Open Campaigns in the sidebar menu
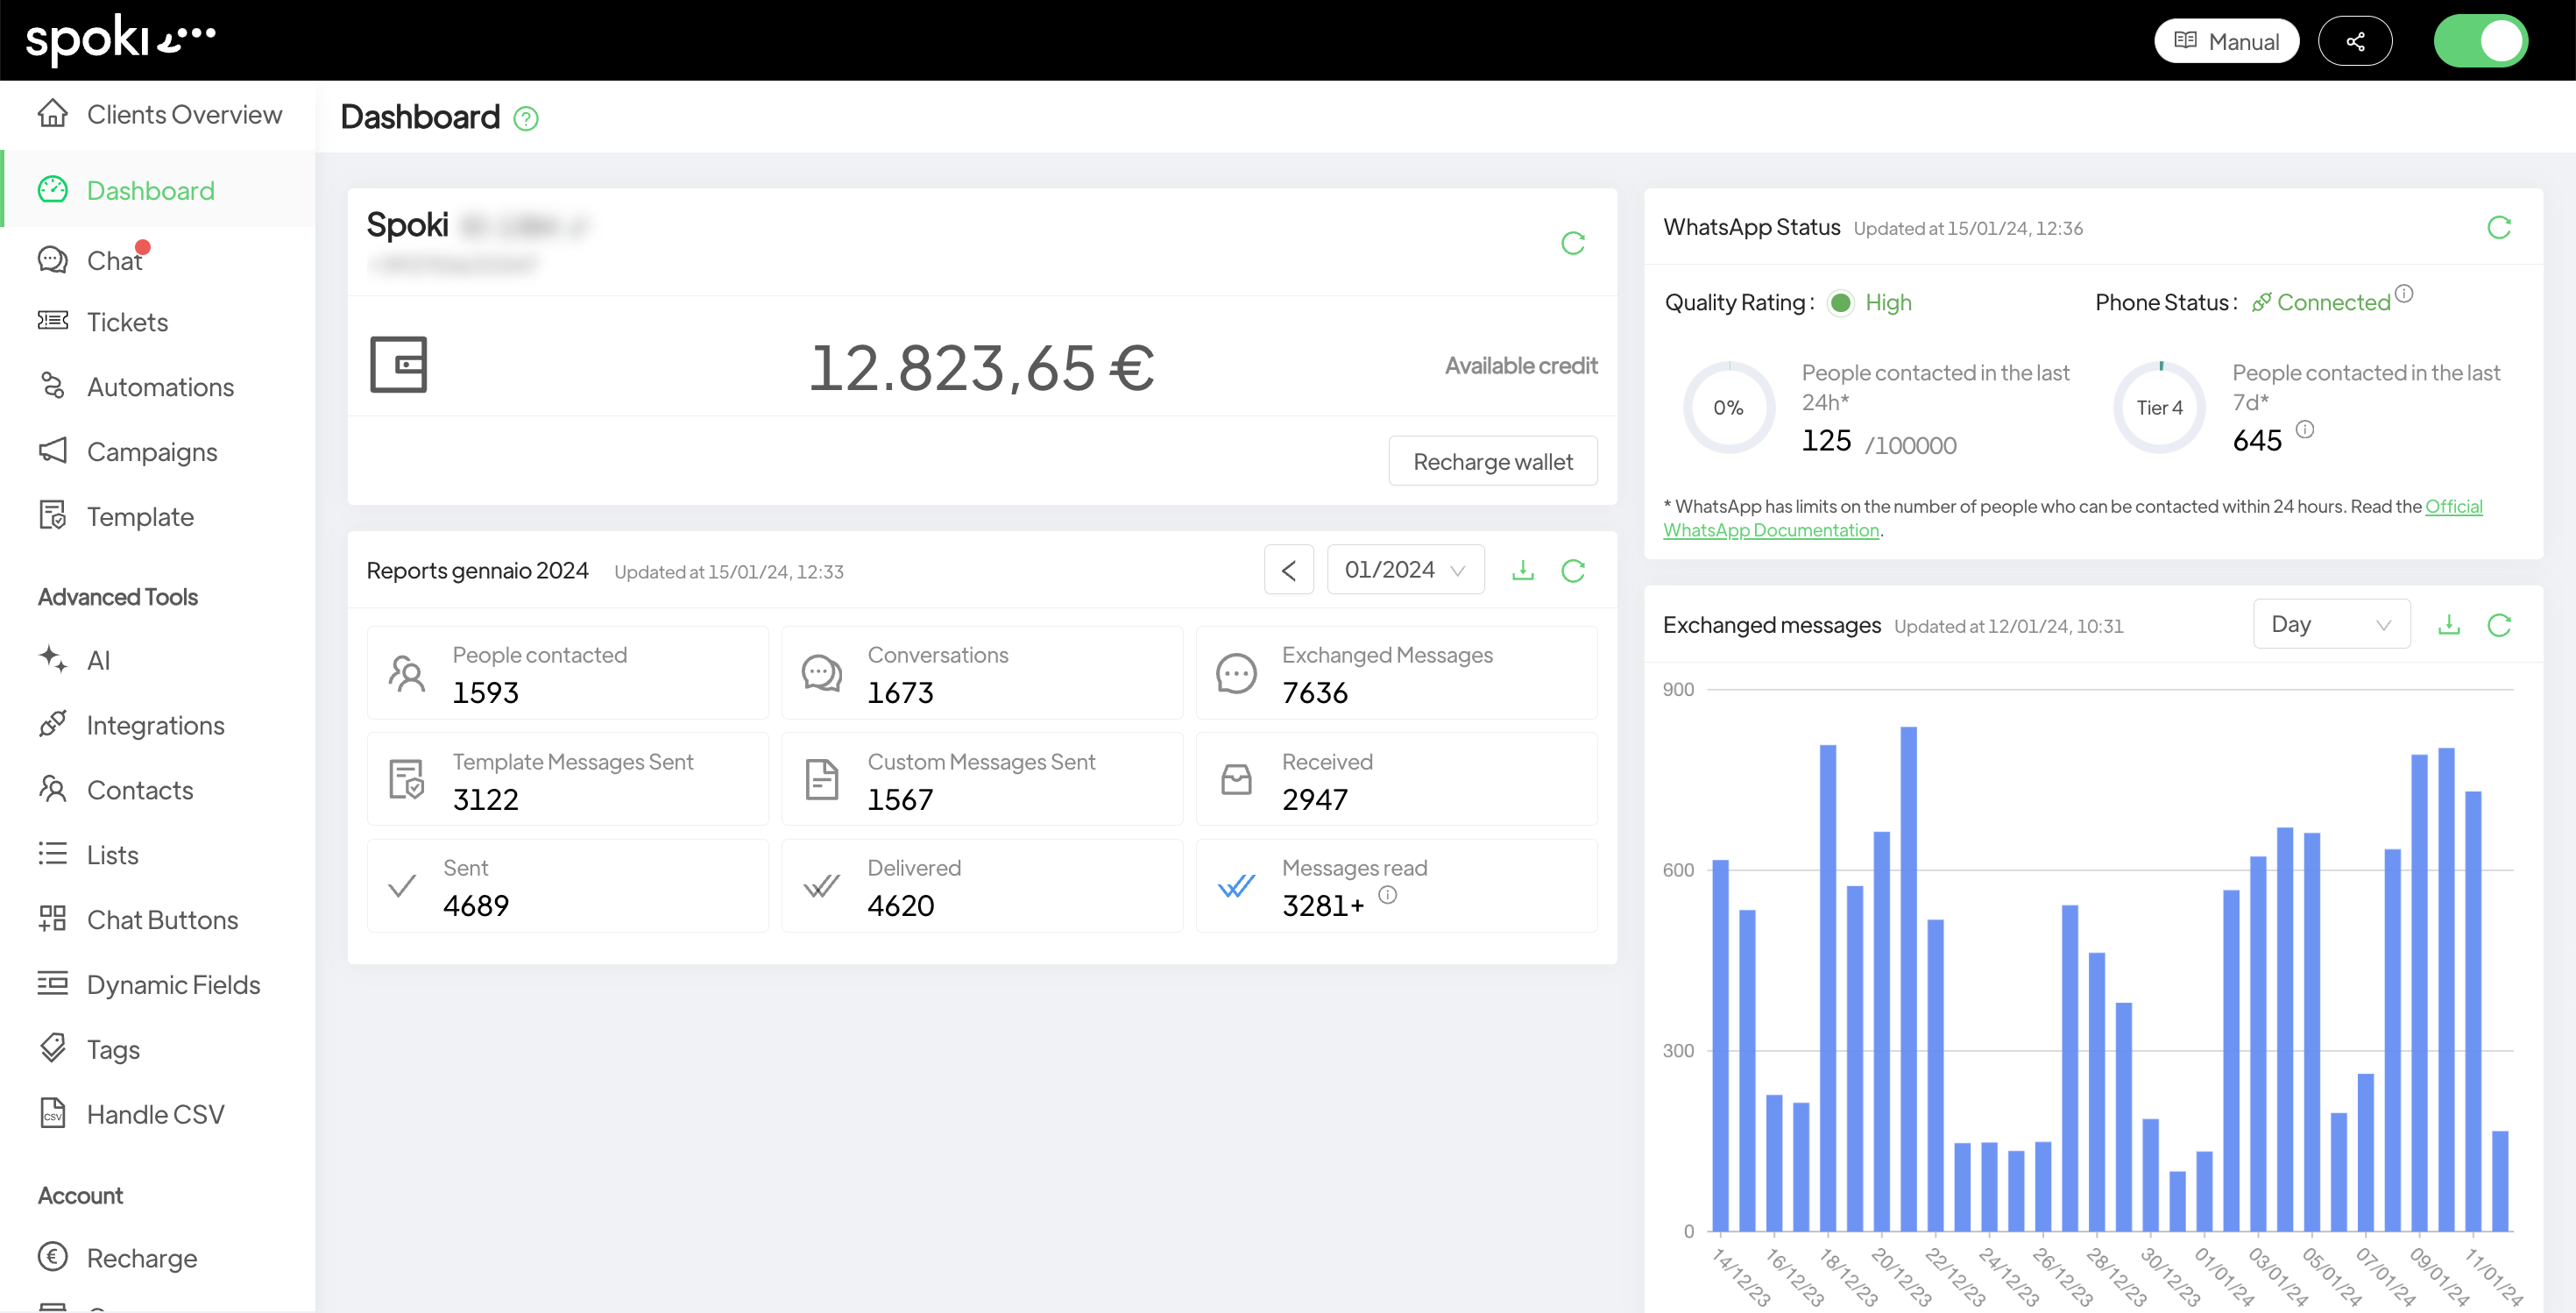 [x=151, y=452]
